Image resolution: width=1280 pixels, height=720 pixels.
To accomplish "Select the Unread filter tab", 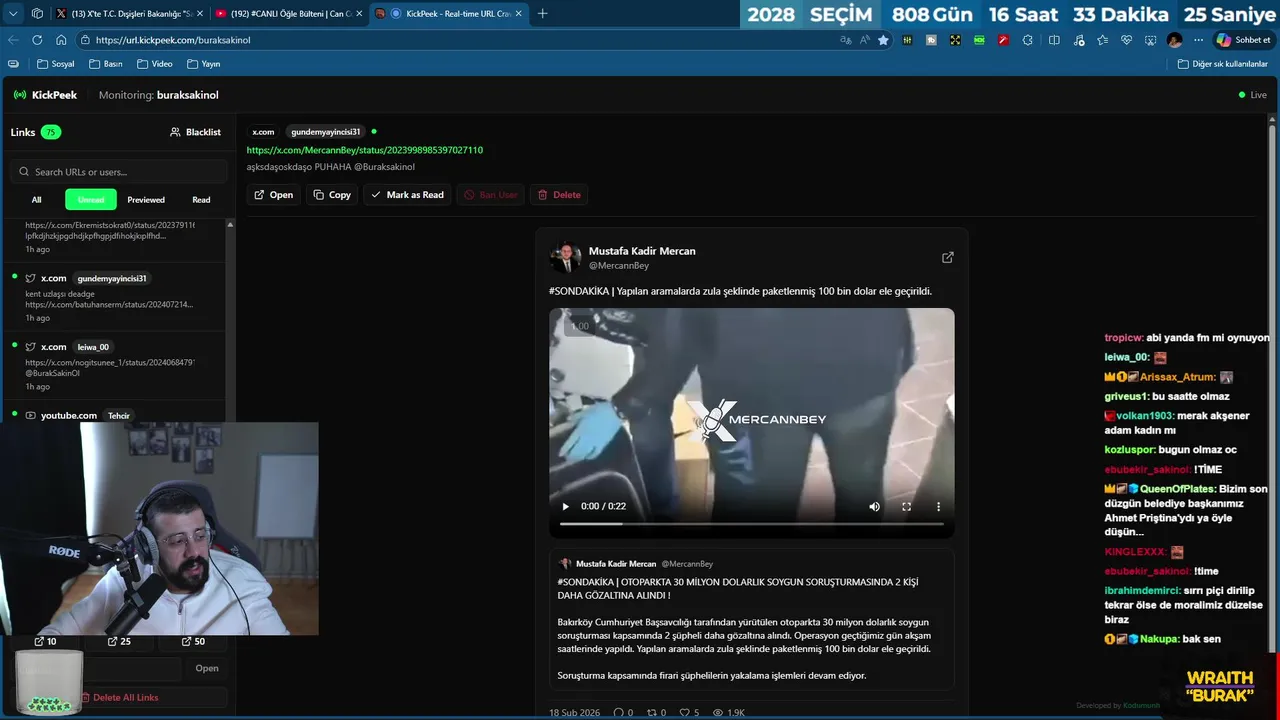I will 91,200.
